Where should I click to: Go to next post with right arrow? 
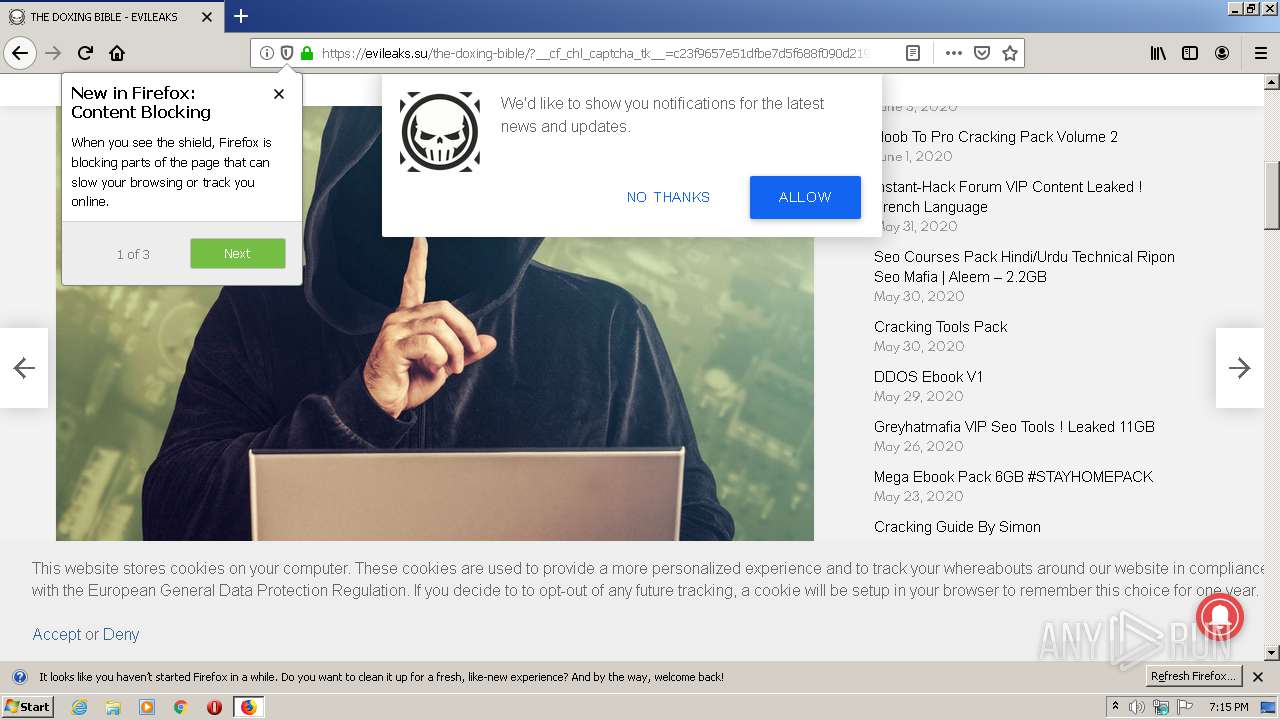pos(1240,368)
